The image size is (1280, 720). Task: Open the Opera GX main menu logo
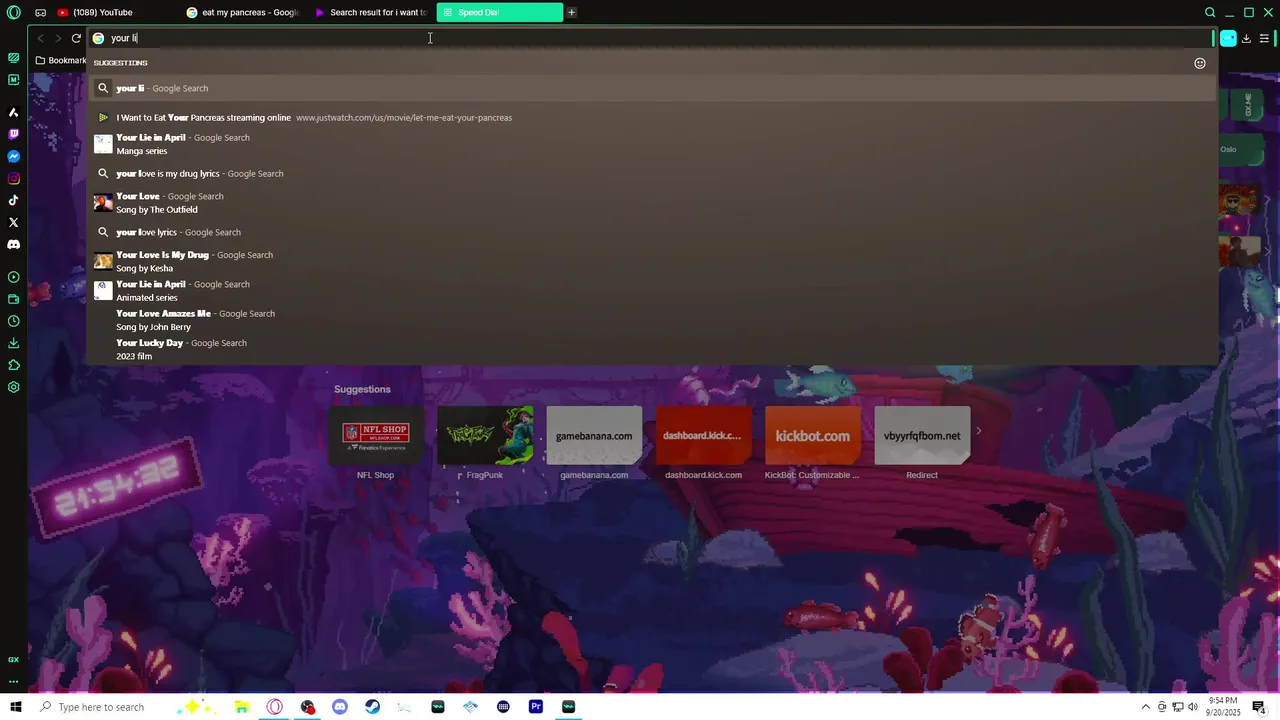point(13,12)
